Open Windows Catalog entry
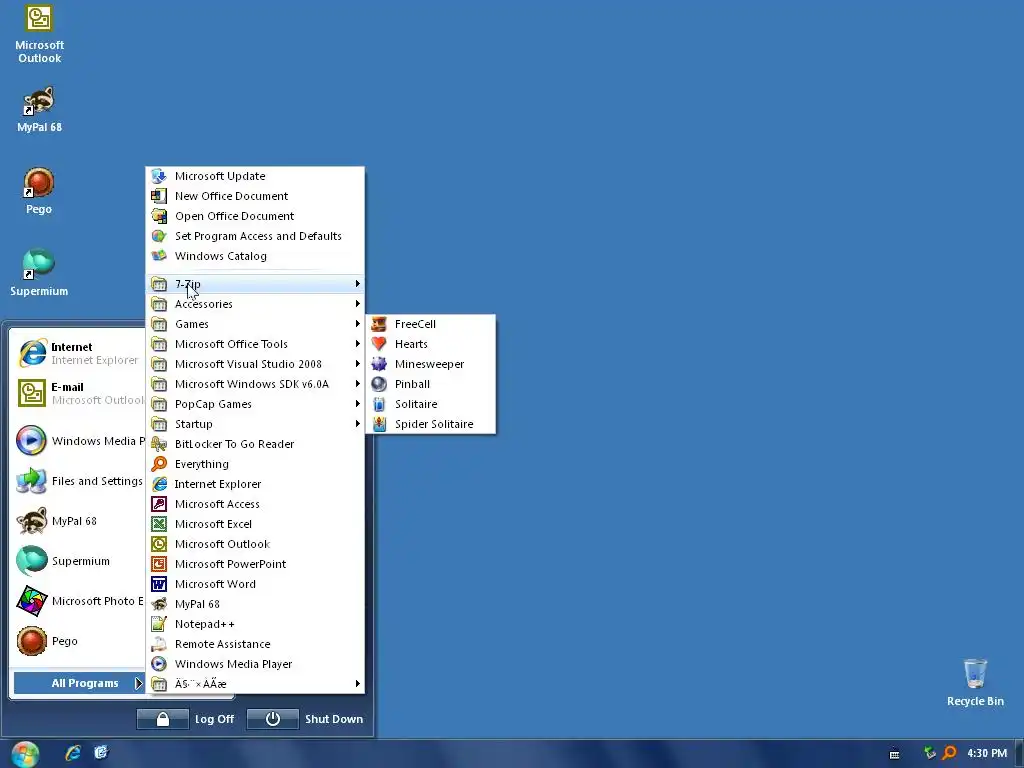 point(255,256)
